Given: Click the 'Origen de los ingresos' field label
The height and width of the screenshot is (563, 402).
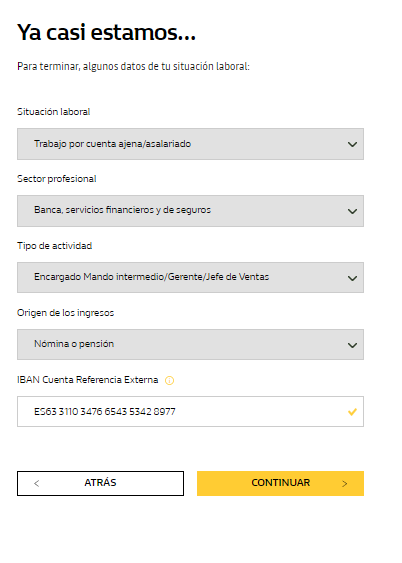Looking at the screenshot, I should 65,313.
